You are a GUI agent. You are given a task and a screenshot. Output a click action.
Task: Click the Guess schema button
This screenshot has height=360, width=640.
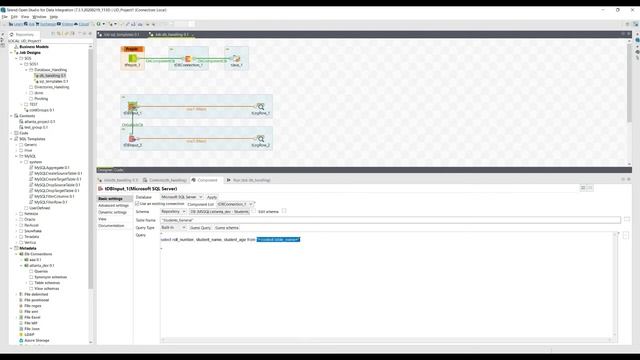[x=227, y=228]
